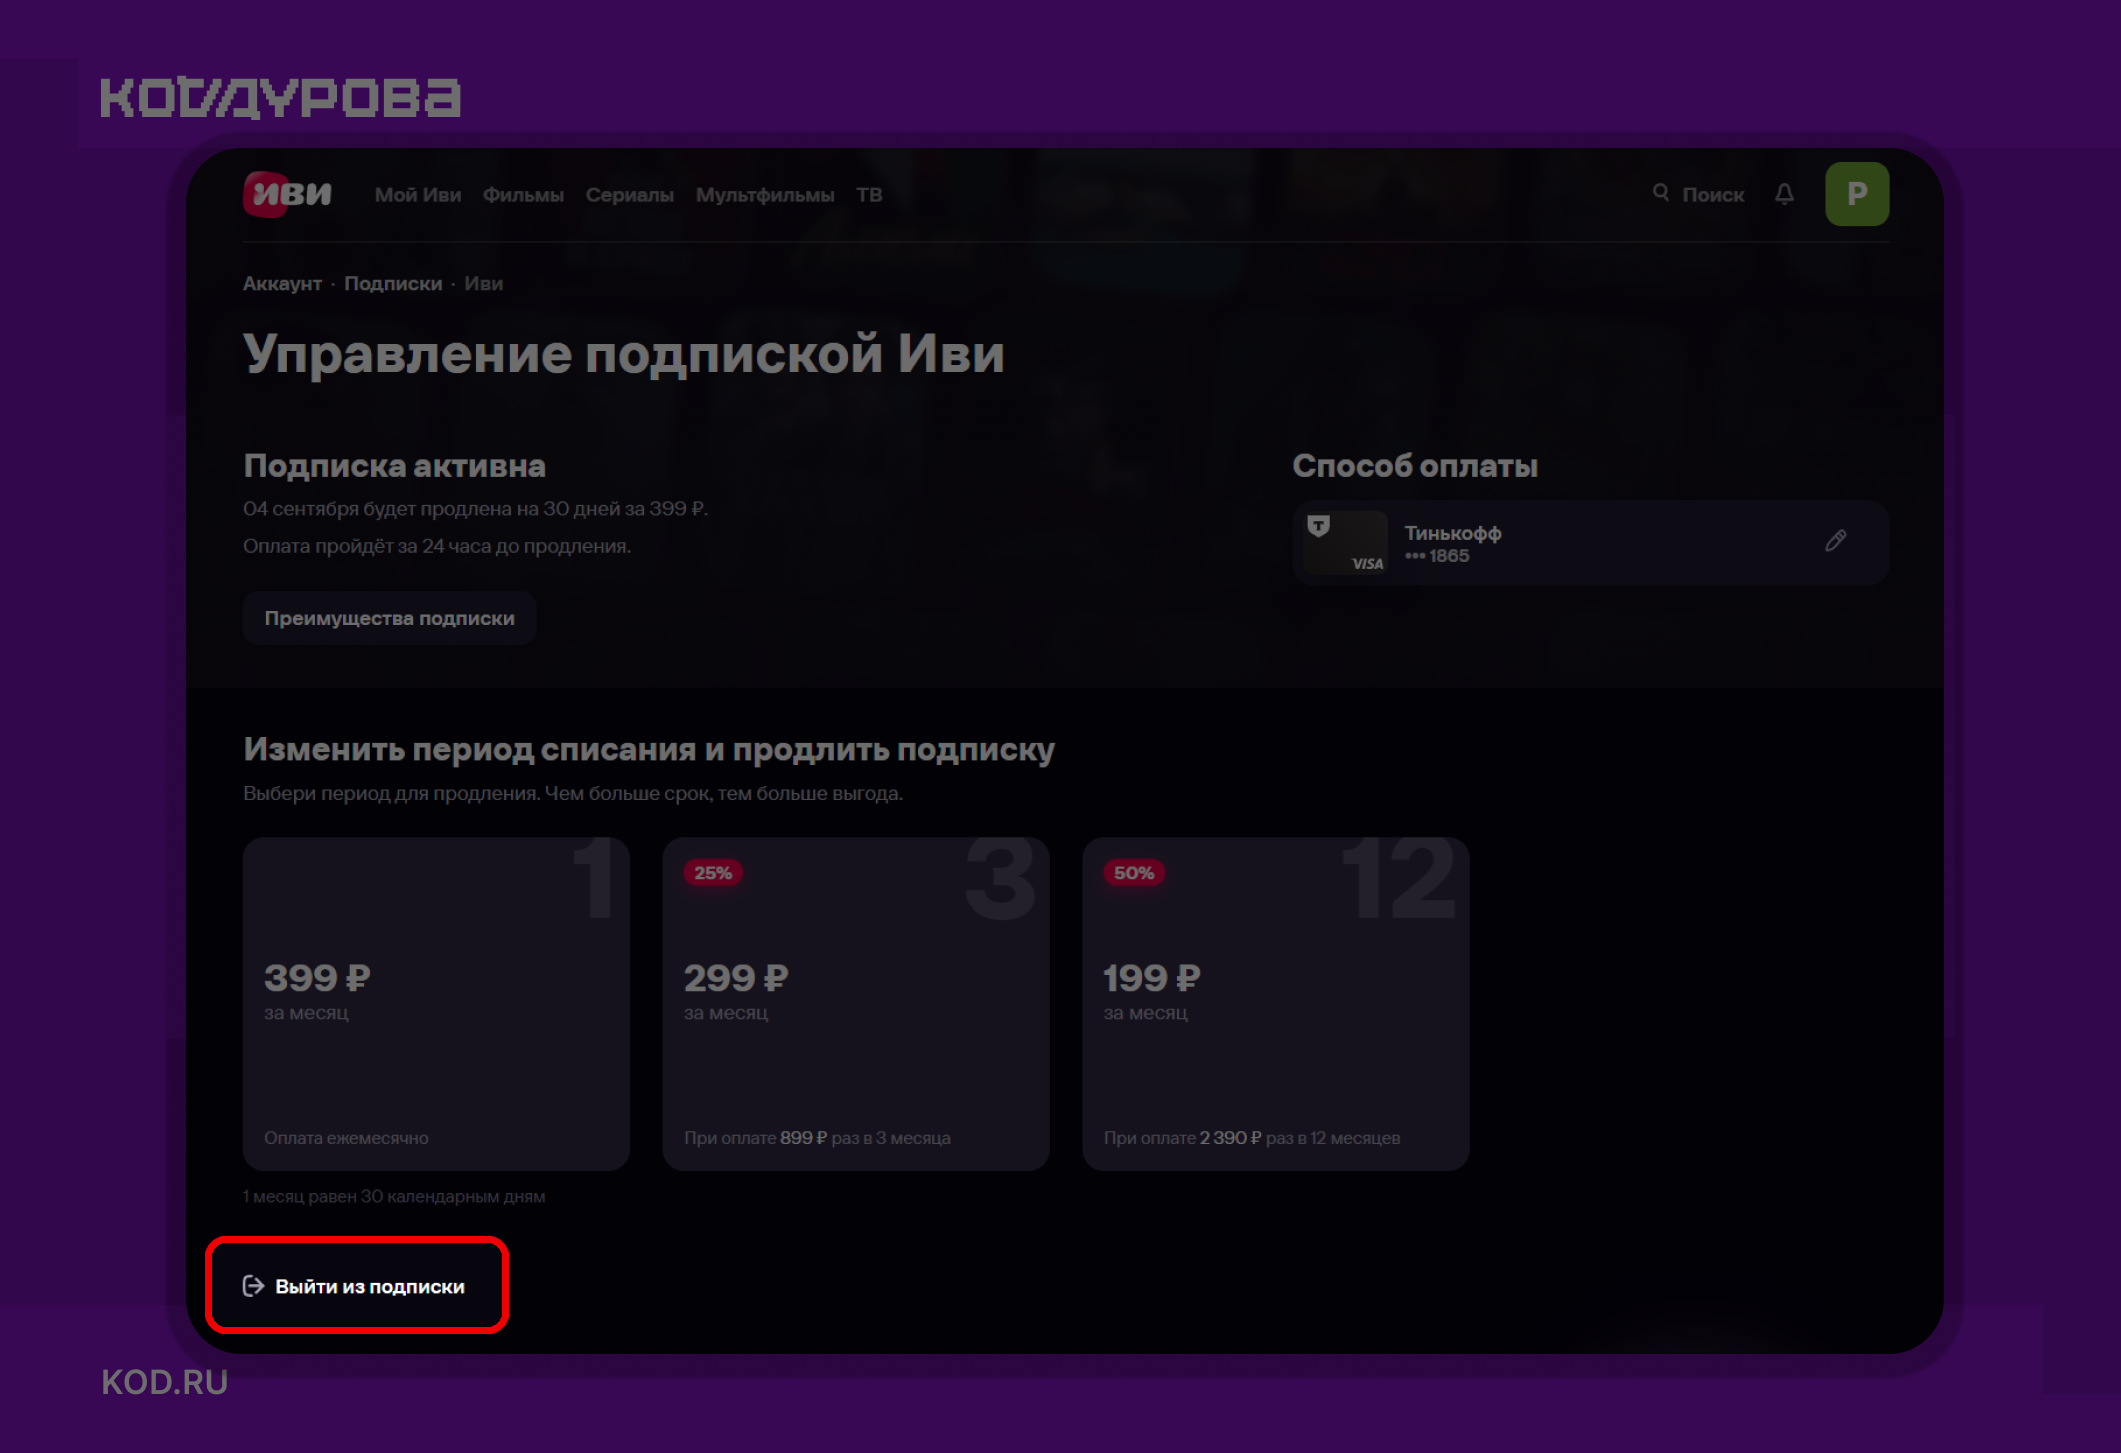Click the Иви breadcrumb
Screen dimensions: 2121x1453
(483, 284)
